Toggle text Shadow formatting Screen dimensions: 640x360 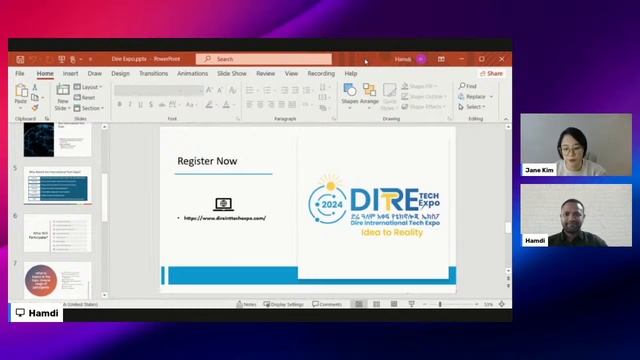pyautogui.click(x=151, y=105)
